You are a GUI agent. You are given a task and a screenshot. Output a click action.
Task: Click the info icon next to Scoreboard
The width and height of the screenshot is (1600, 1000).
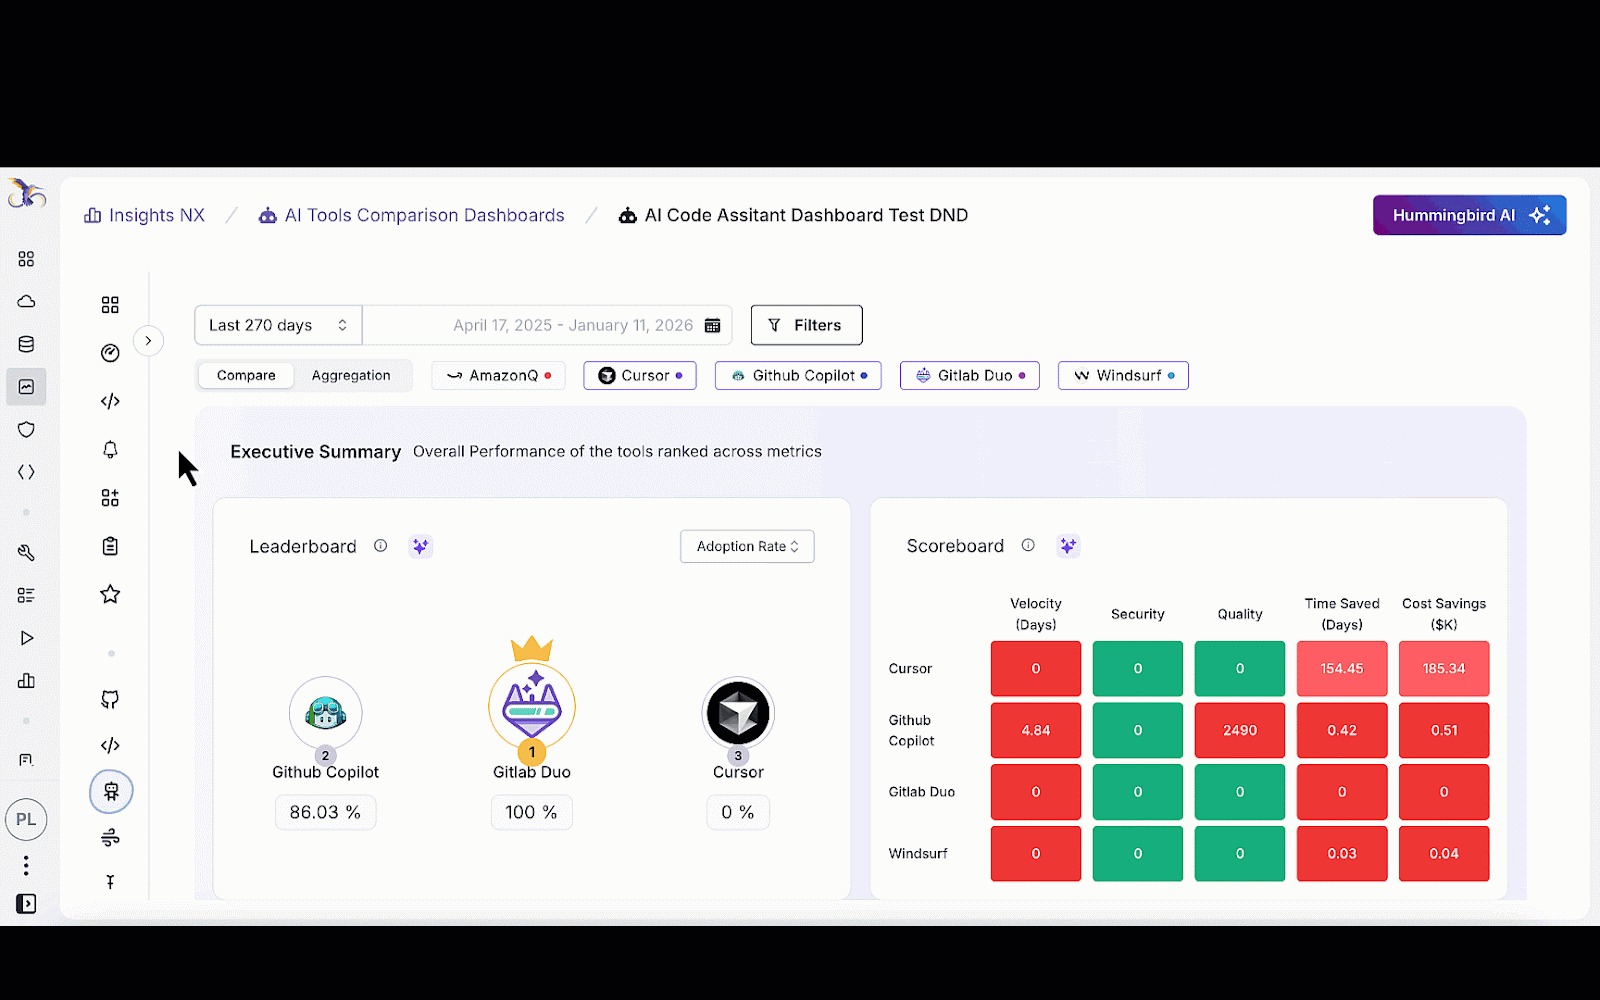[1028, 546]
